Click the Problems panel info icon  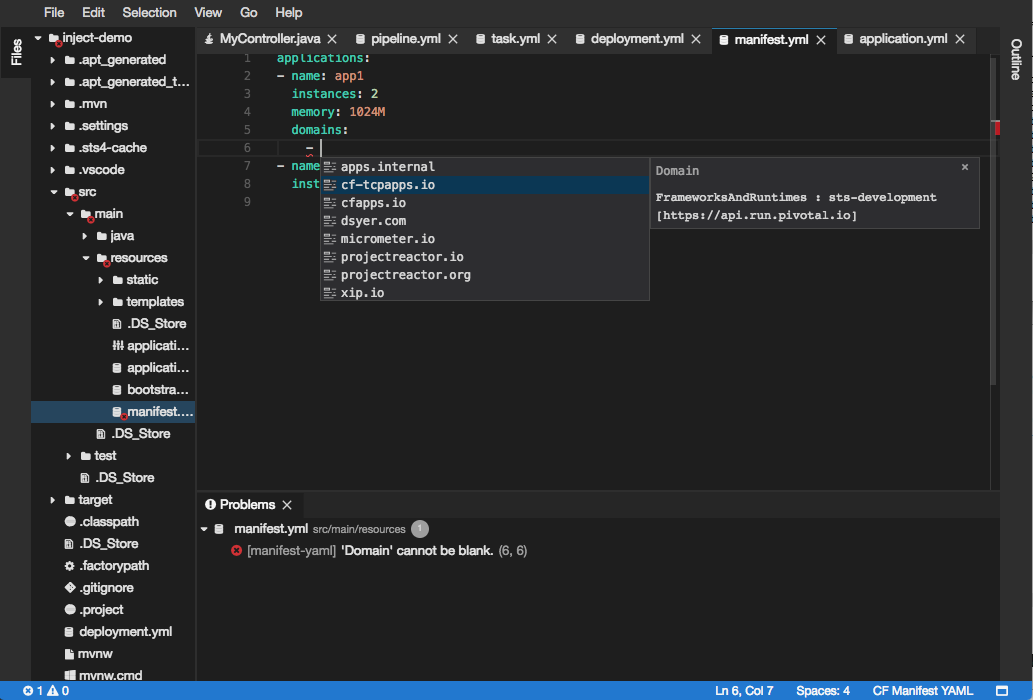[x=210, y=505]
